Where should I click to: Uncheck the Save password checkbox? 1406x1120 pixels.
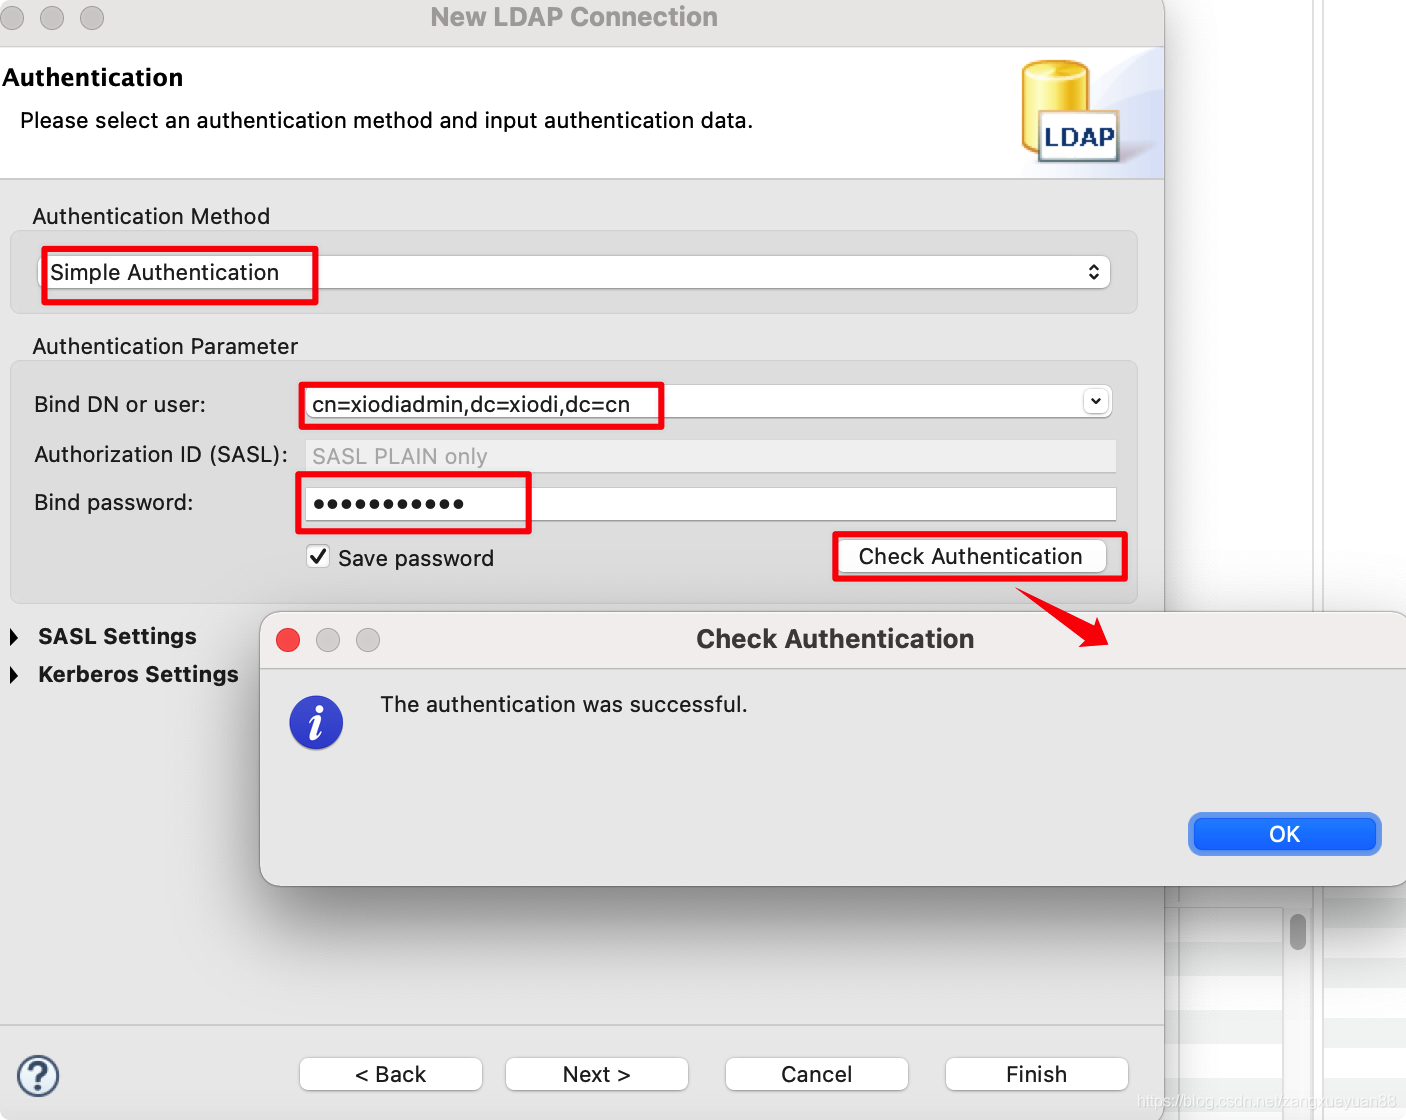pyautogui.click(x=318, y=557)
